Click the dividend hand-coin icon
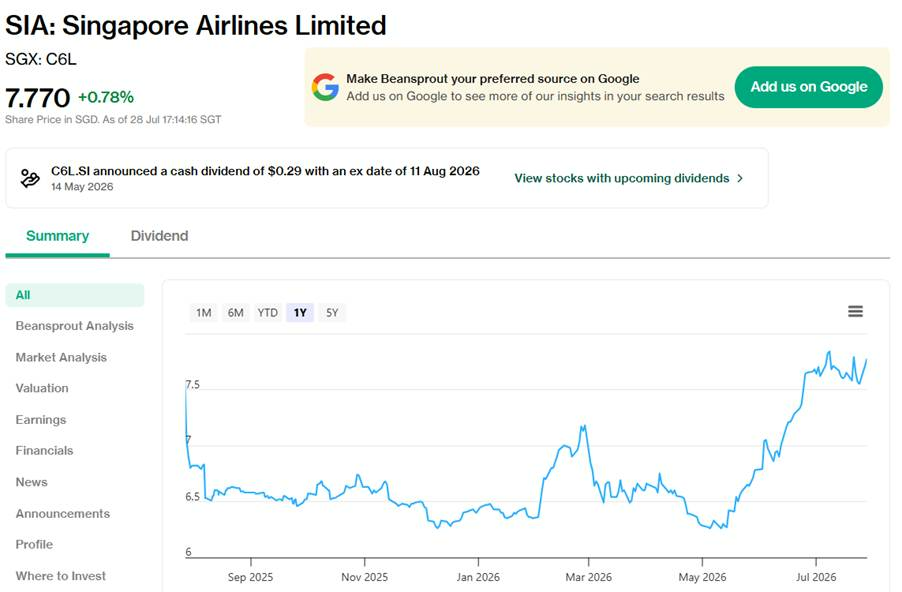Screen dimensions: 902x592 (x=30, y=178)
